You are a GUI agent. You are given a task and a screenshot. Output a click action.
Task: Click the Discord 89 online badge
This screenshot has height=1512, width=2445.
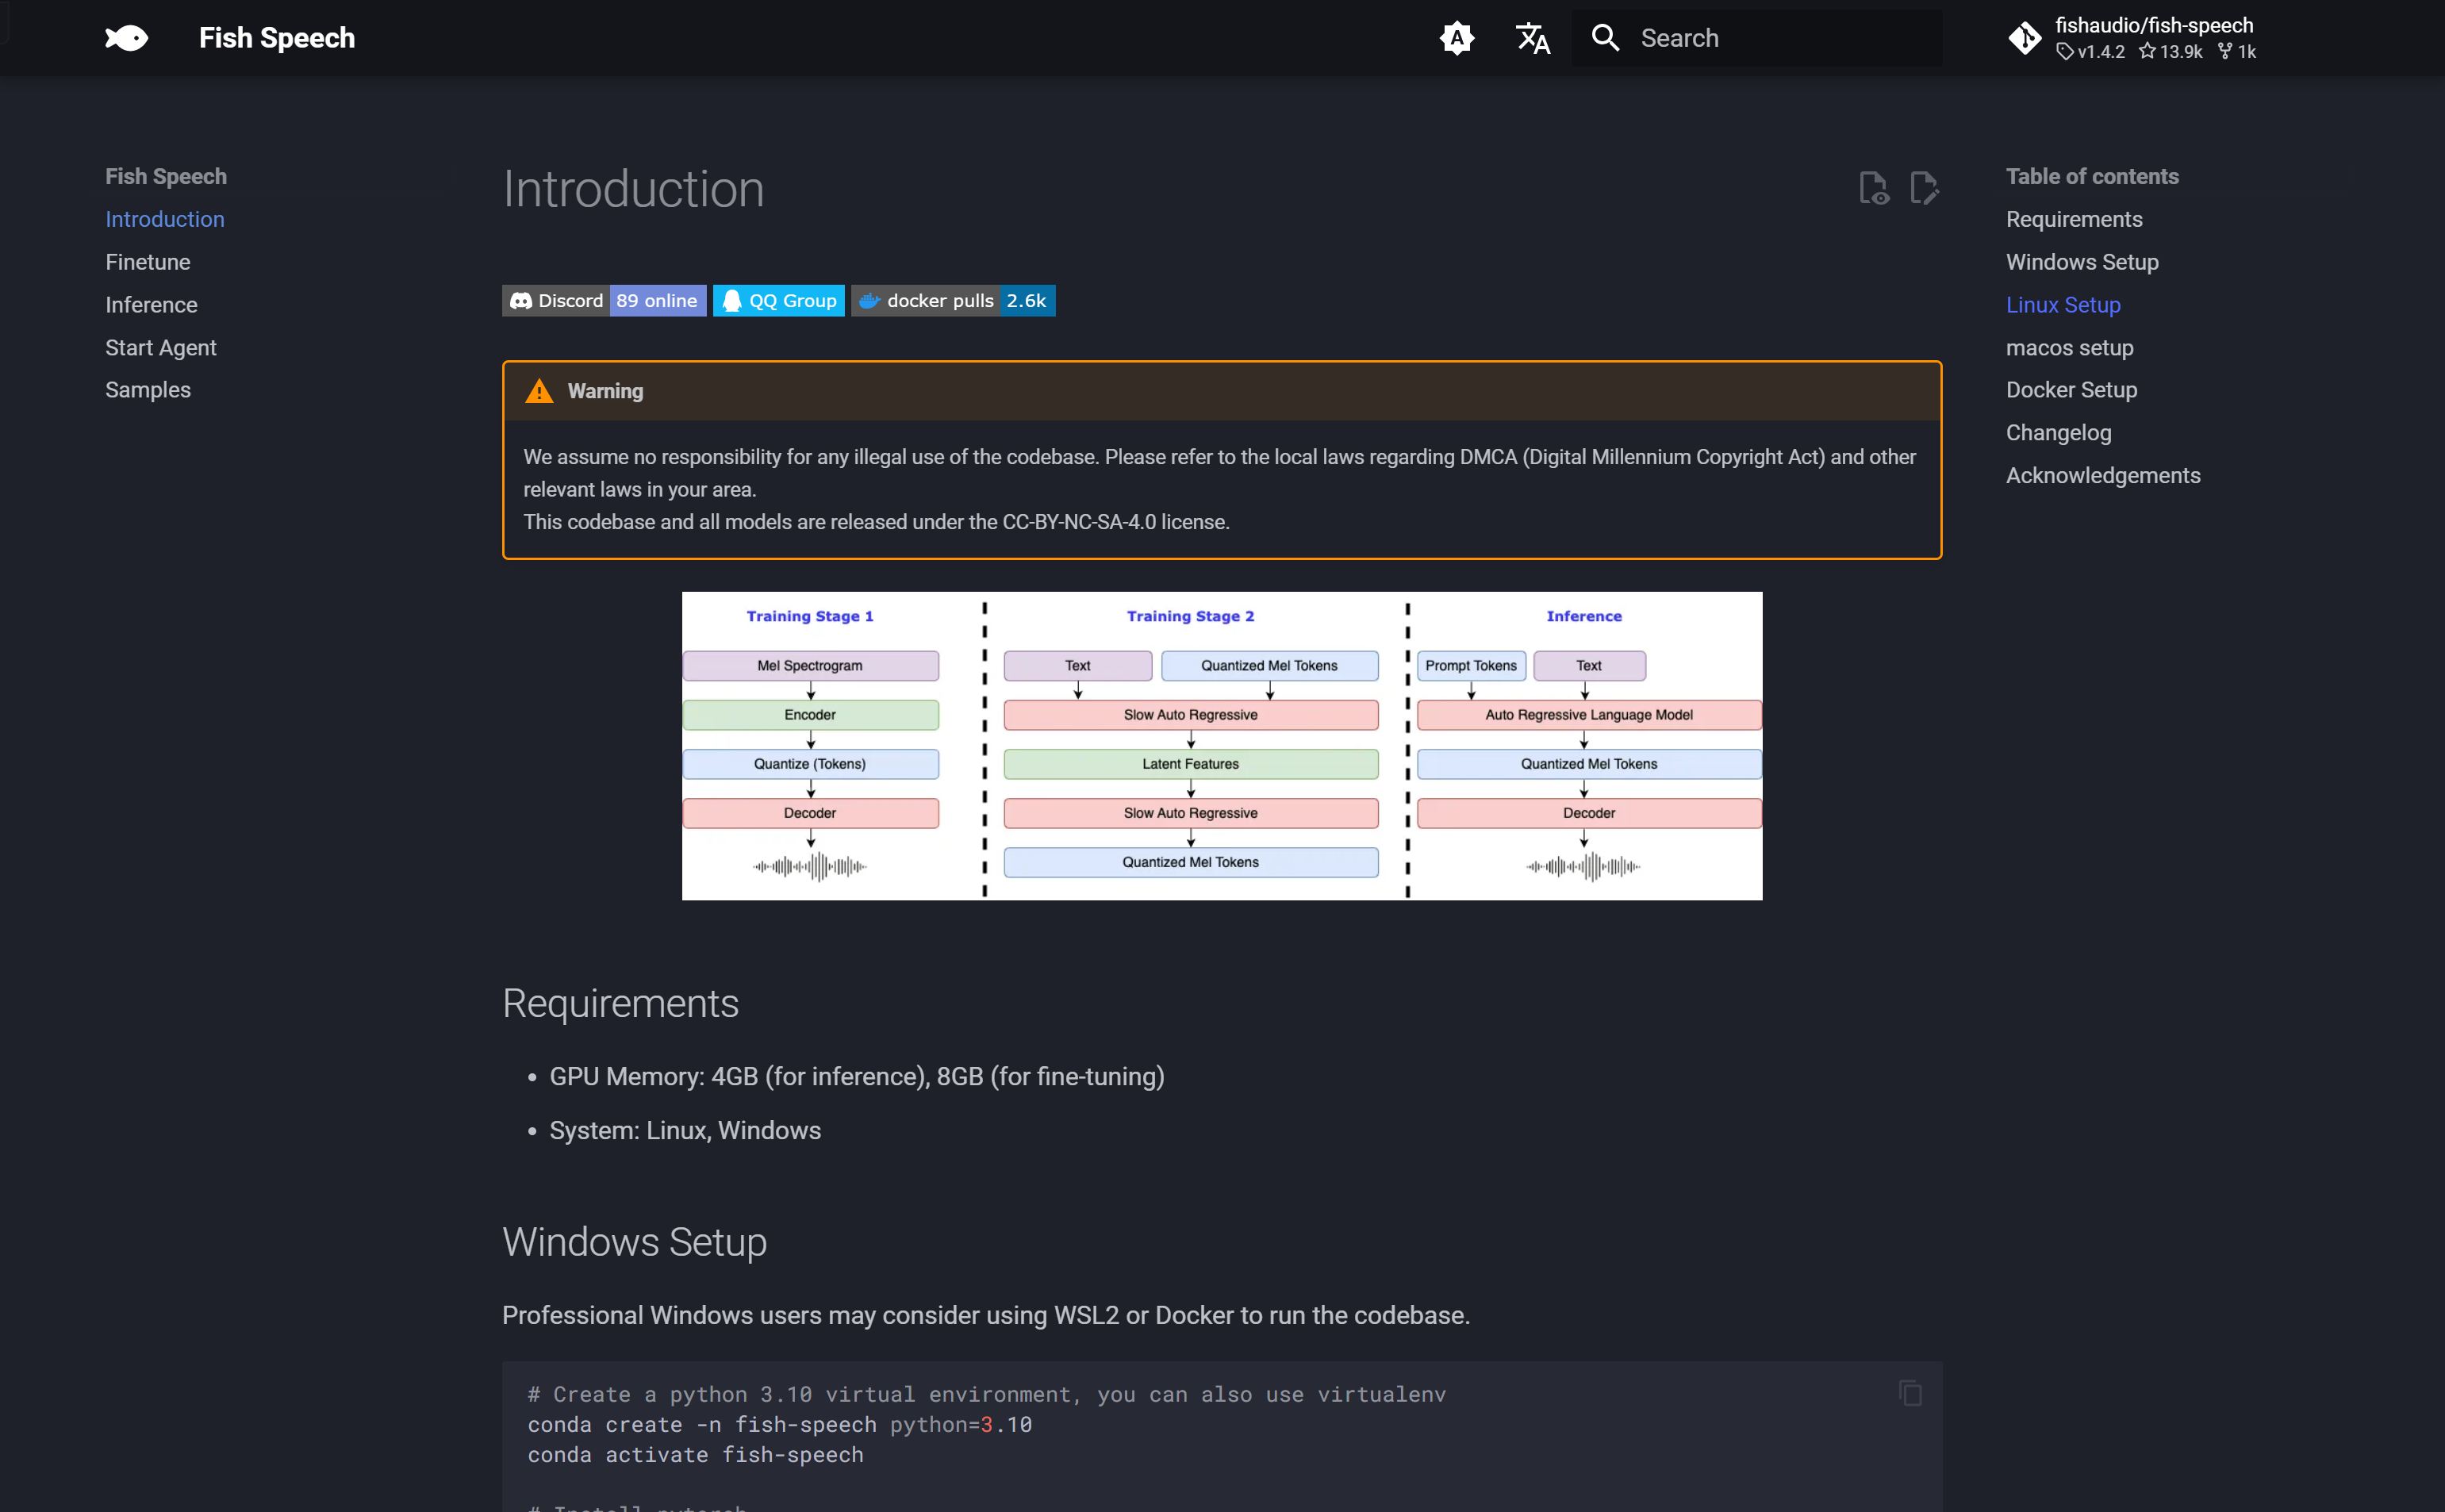coord(604,300)
